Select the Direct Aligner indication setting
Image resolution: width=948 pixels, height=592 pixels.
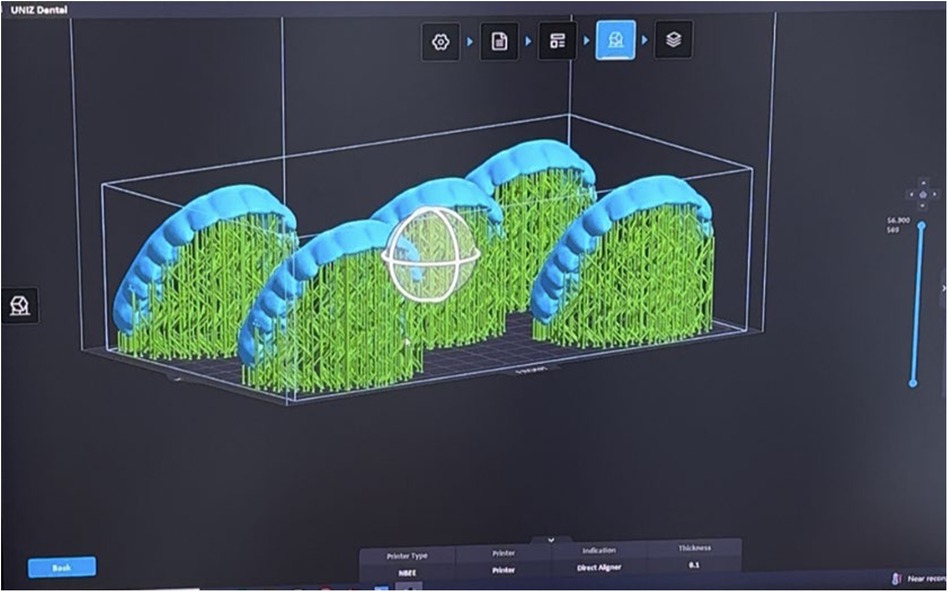point(598,569)
